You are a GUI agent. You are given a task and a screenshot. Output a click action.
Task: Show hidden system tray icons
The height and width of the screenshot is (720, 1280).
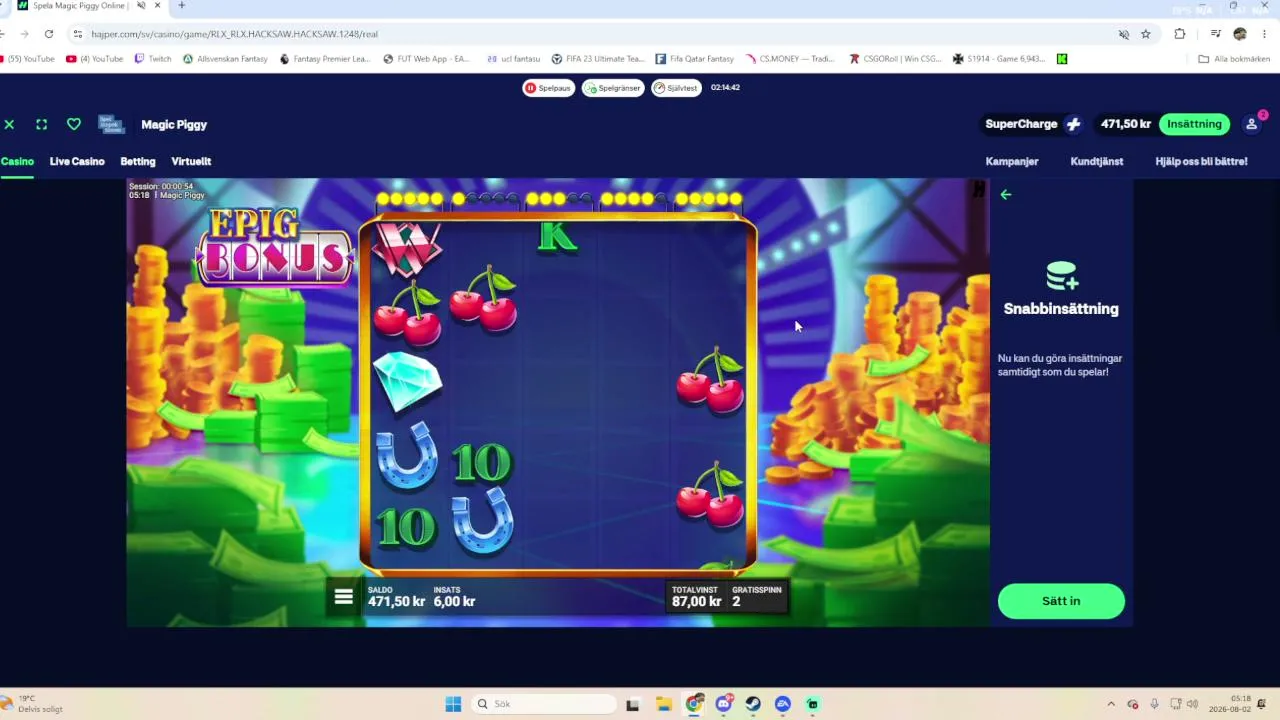[x=1111, y=704]
